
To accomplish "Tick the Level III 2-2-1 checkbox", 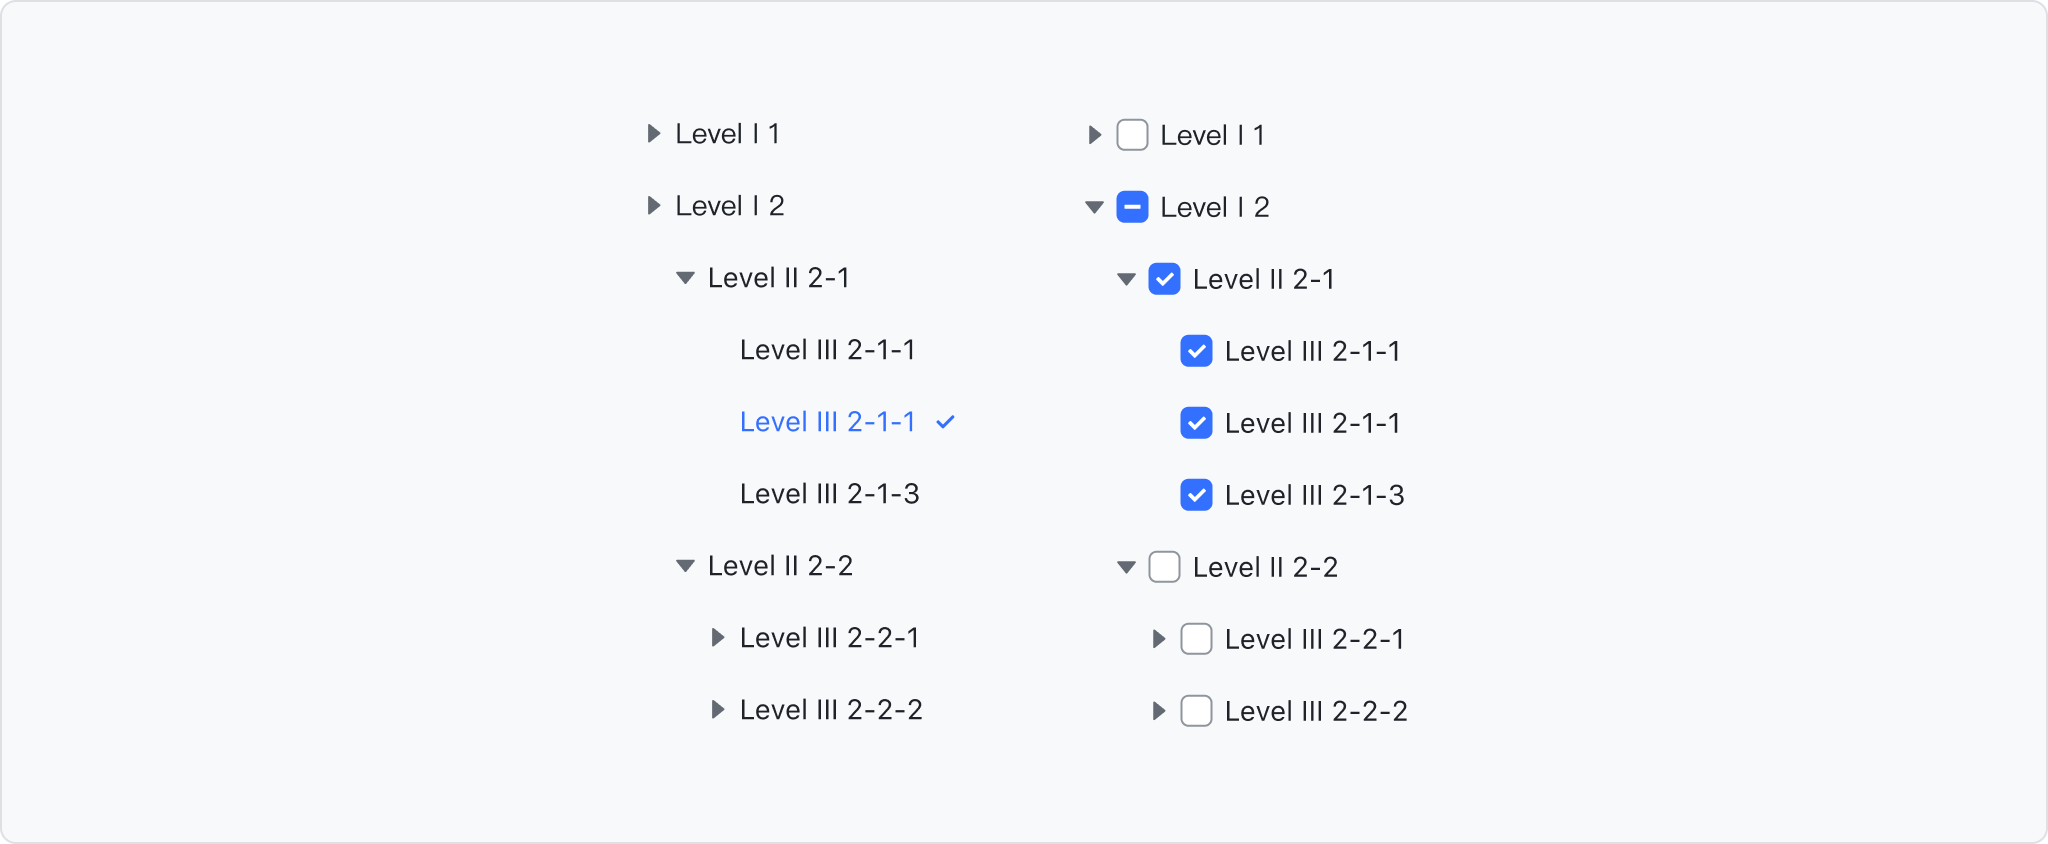I will (1196, 639).
